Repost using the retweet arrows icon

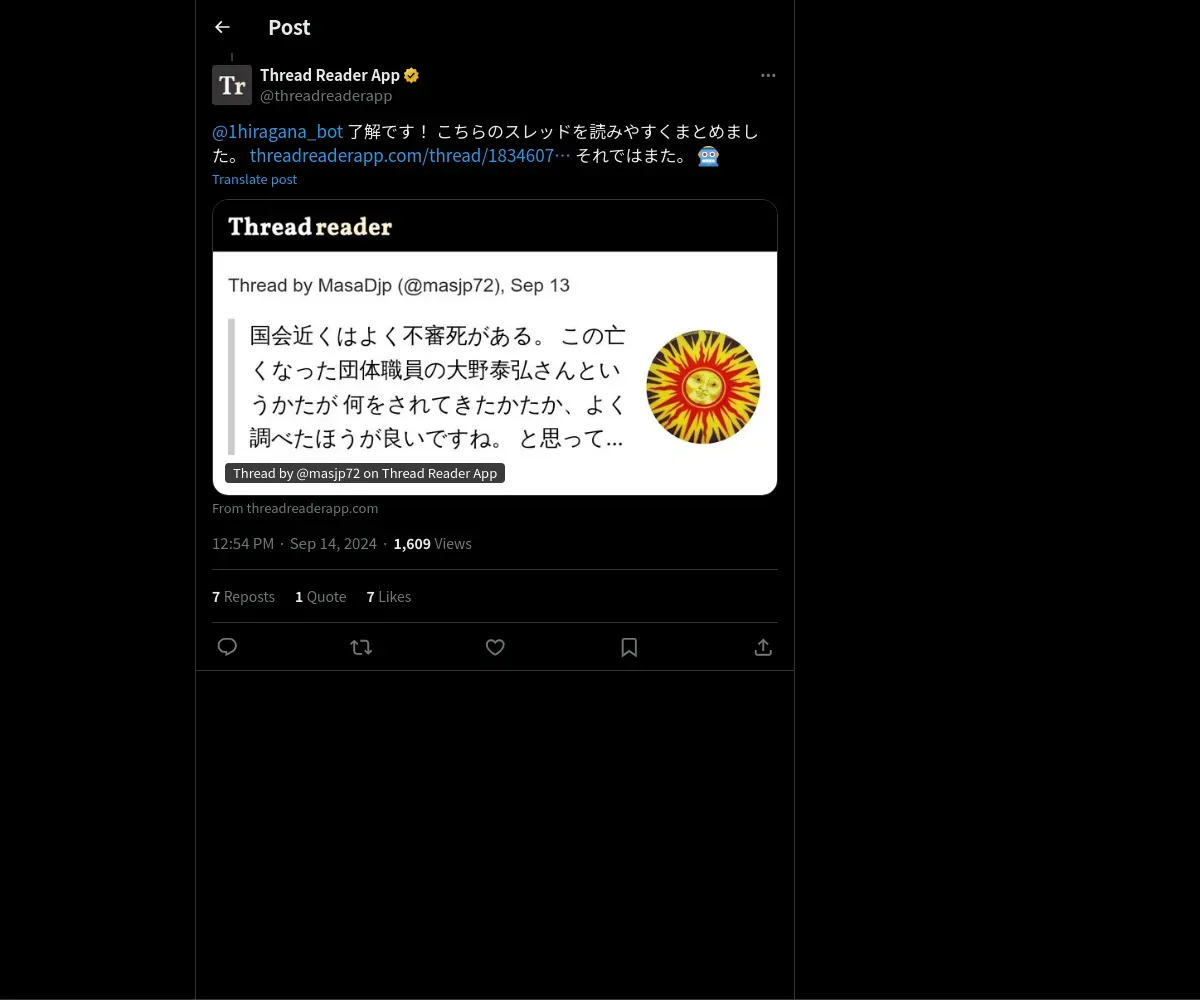361,647
